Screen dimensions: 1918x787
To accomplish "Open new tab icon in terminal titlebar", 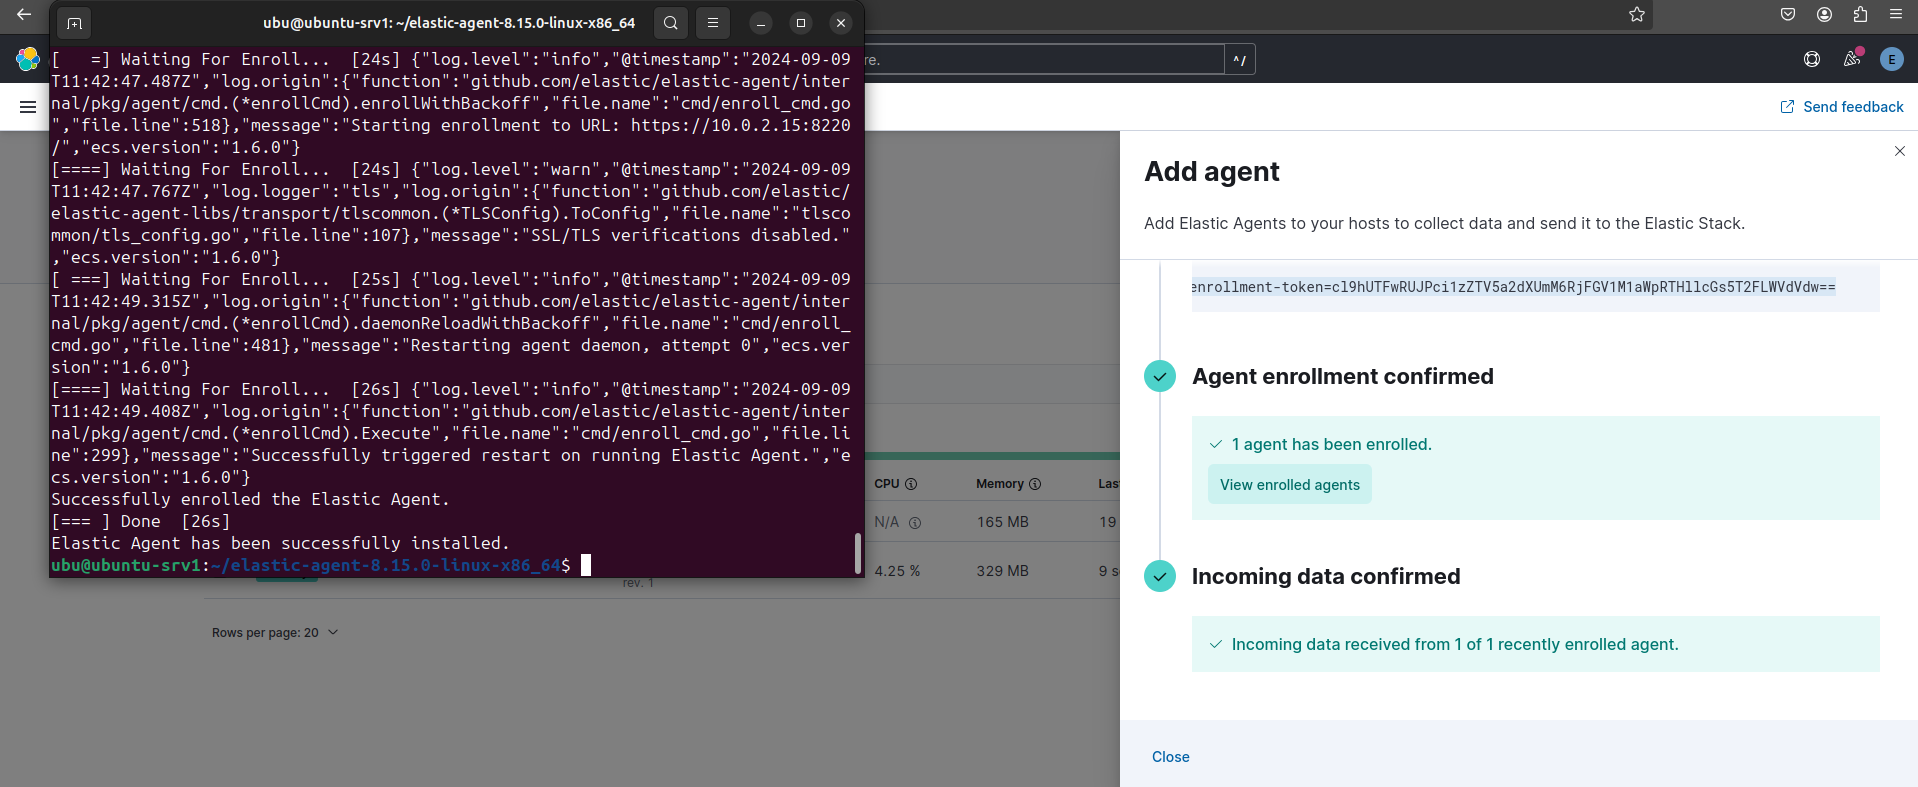I will [74, 22].
